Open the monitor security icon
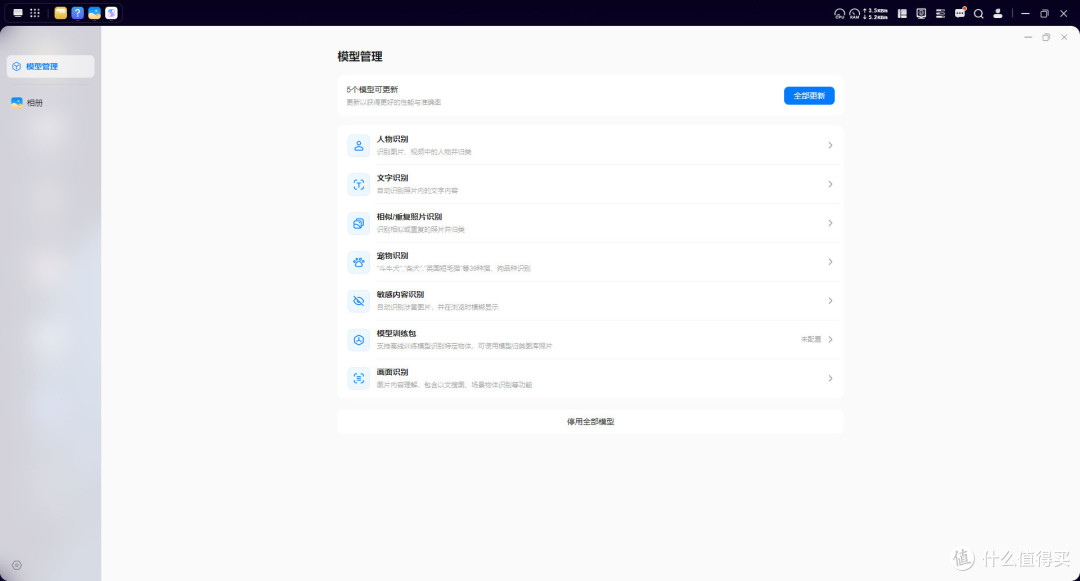Image resolution: width=1080 pixels, height=581 pixels. [x=921, y=13]
